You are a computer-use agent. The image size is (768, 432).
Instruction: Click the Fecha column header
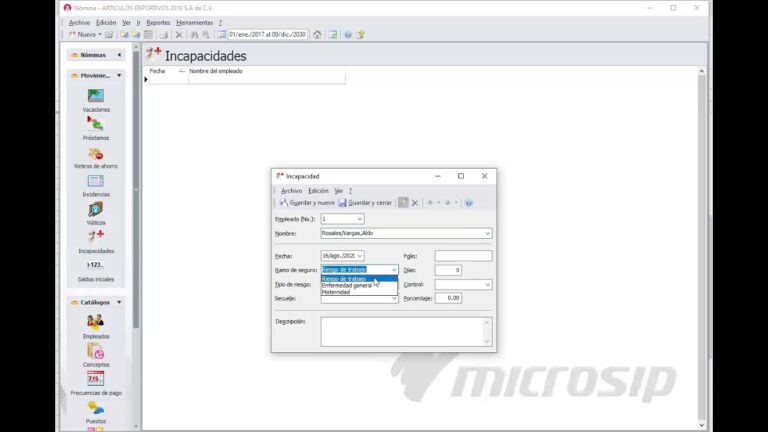(x=167, y=71)
